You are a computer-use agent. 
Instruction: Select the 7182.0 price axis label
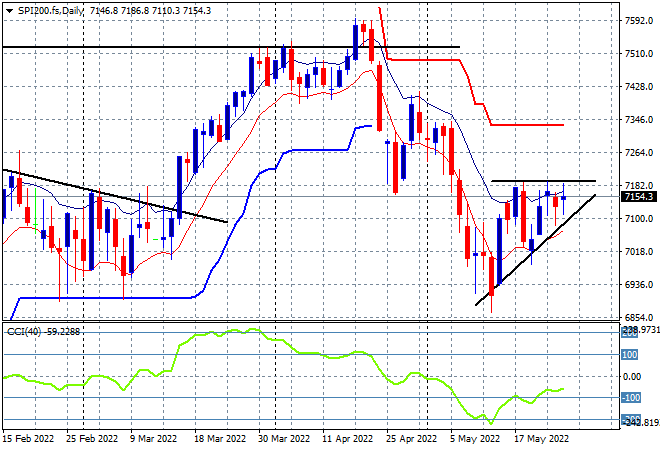(x=639, y=186)
